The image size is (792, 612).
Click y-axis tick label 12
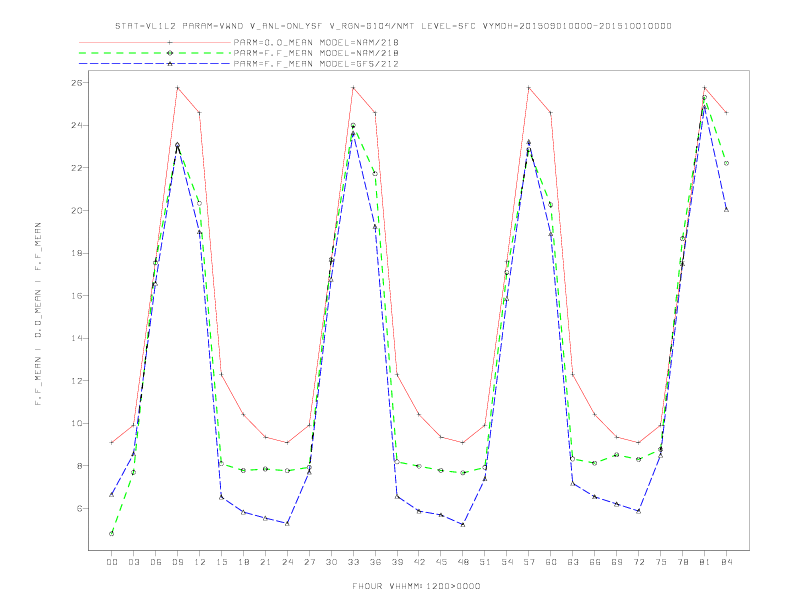(77, 381)
